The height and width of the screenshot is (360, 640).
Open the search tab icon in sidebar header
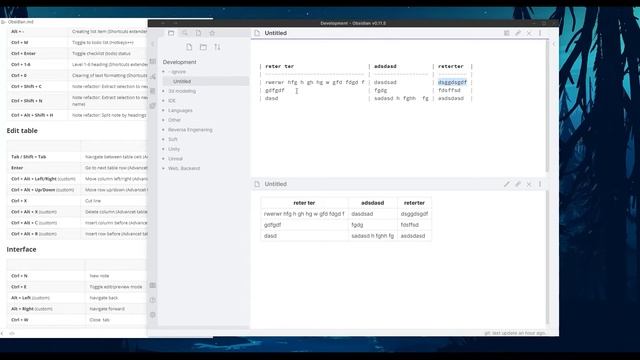tap(185, 33)
